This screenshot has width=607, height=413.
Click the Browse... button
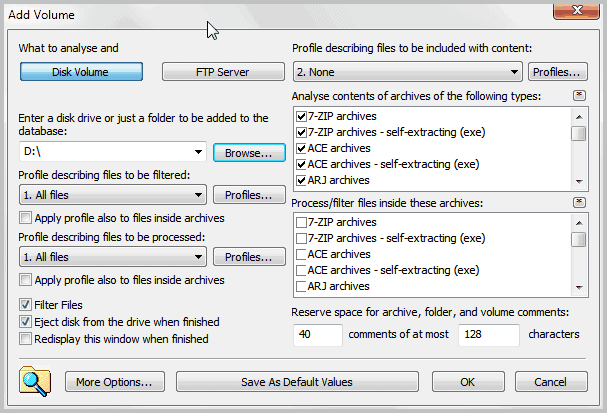[x=242, y=153]
